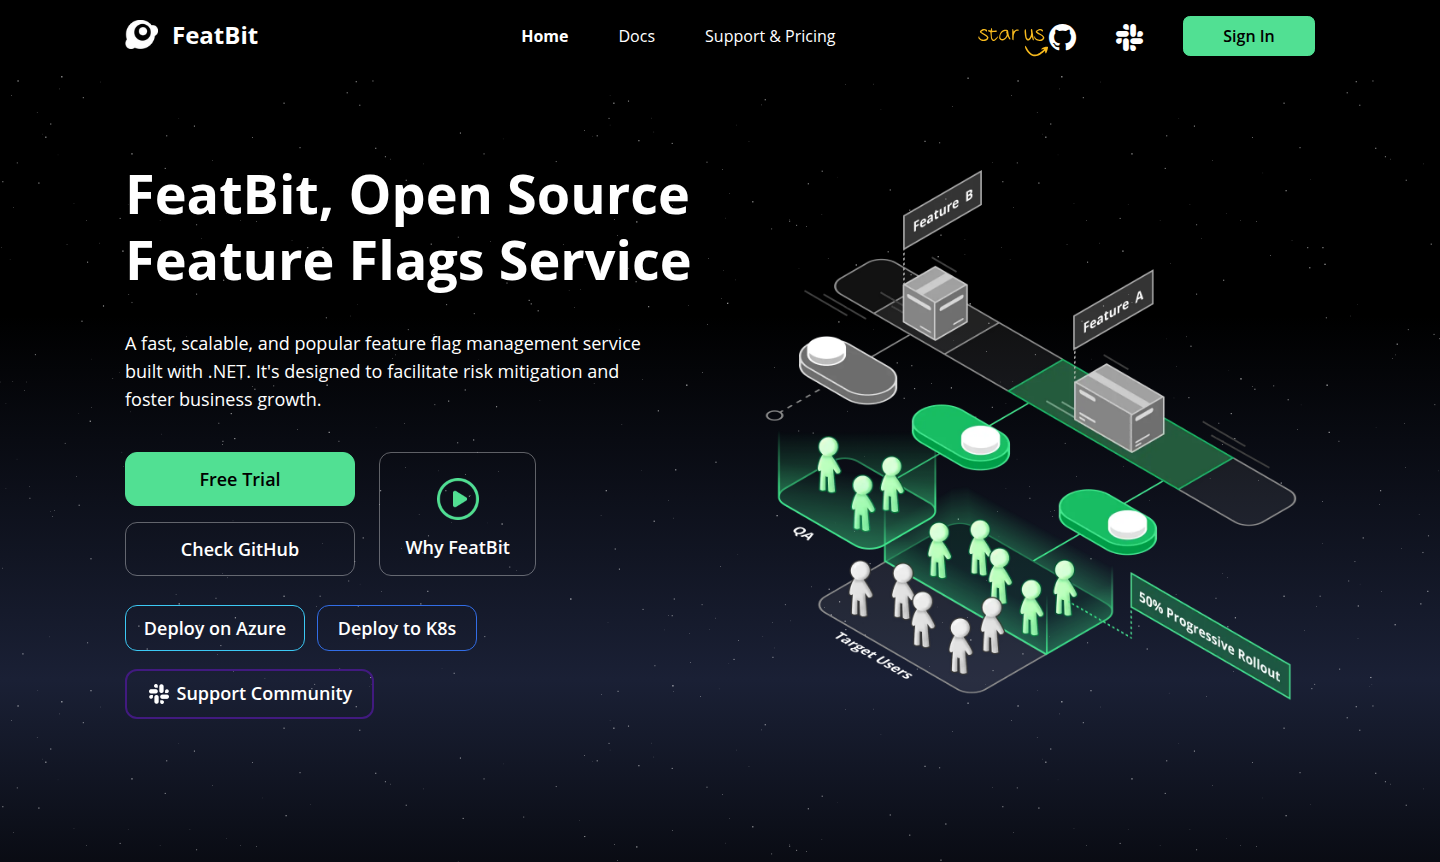Open the GitHub octocat icon in header
Screen dimensions: 1440x862
(1062, 38)
